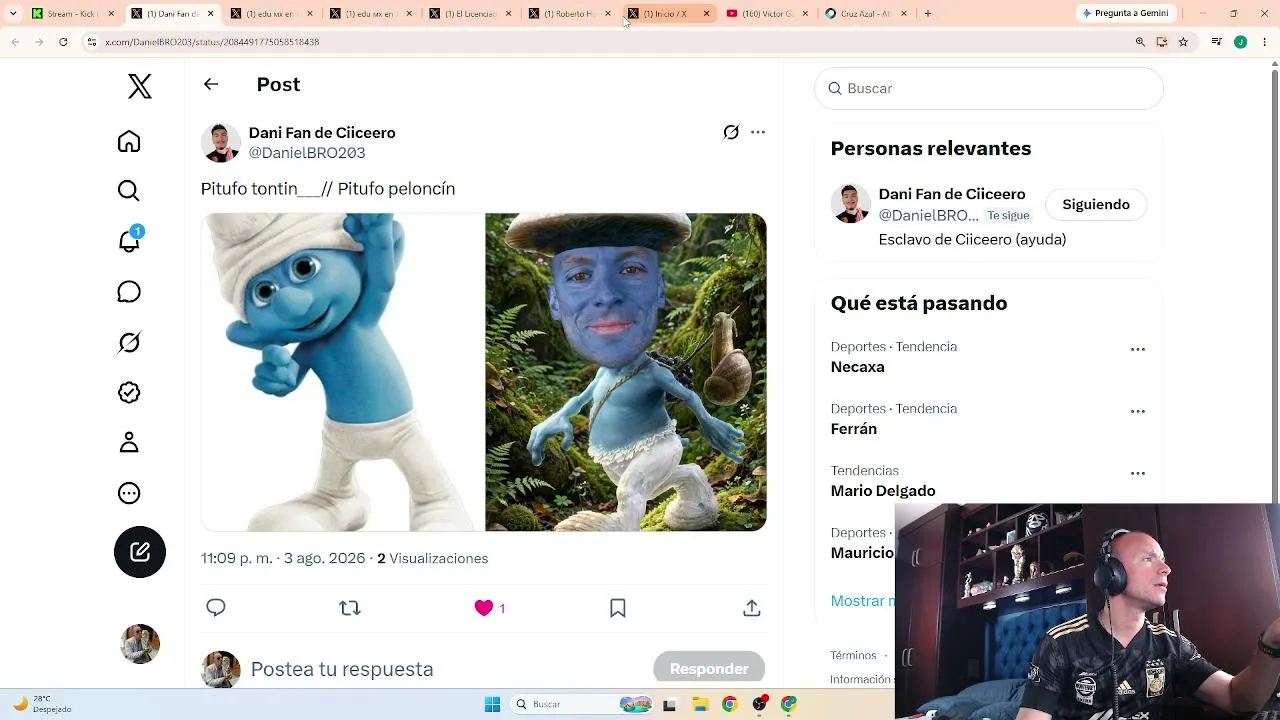This screenshot has width=1280, height=720.
Task: Open the Chrome profile avatar J
Action: 1240,42
